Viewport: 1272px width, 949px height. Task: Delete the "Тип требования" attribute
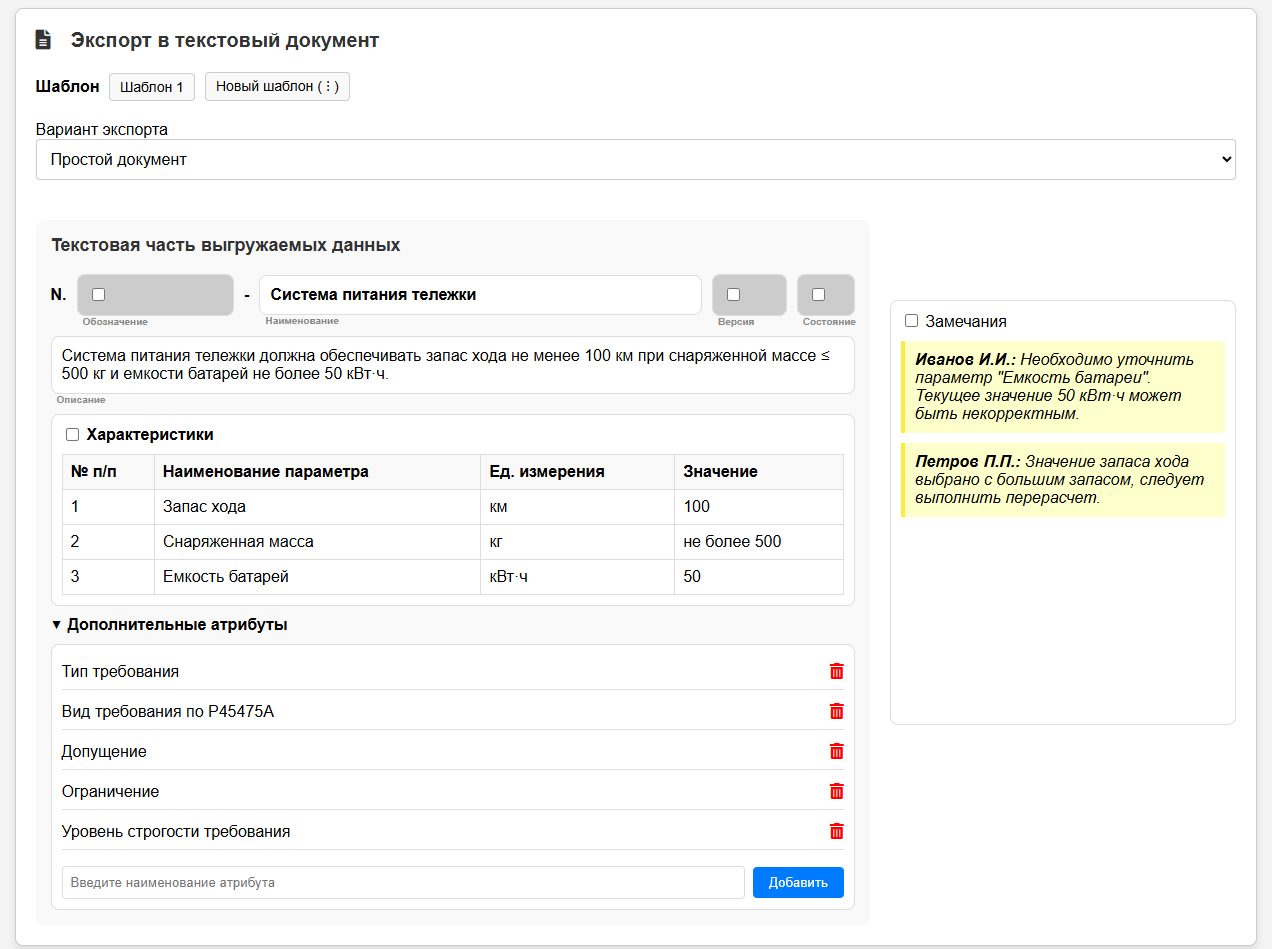[x=837, y=671]
